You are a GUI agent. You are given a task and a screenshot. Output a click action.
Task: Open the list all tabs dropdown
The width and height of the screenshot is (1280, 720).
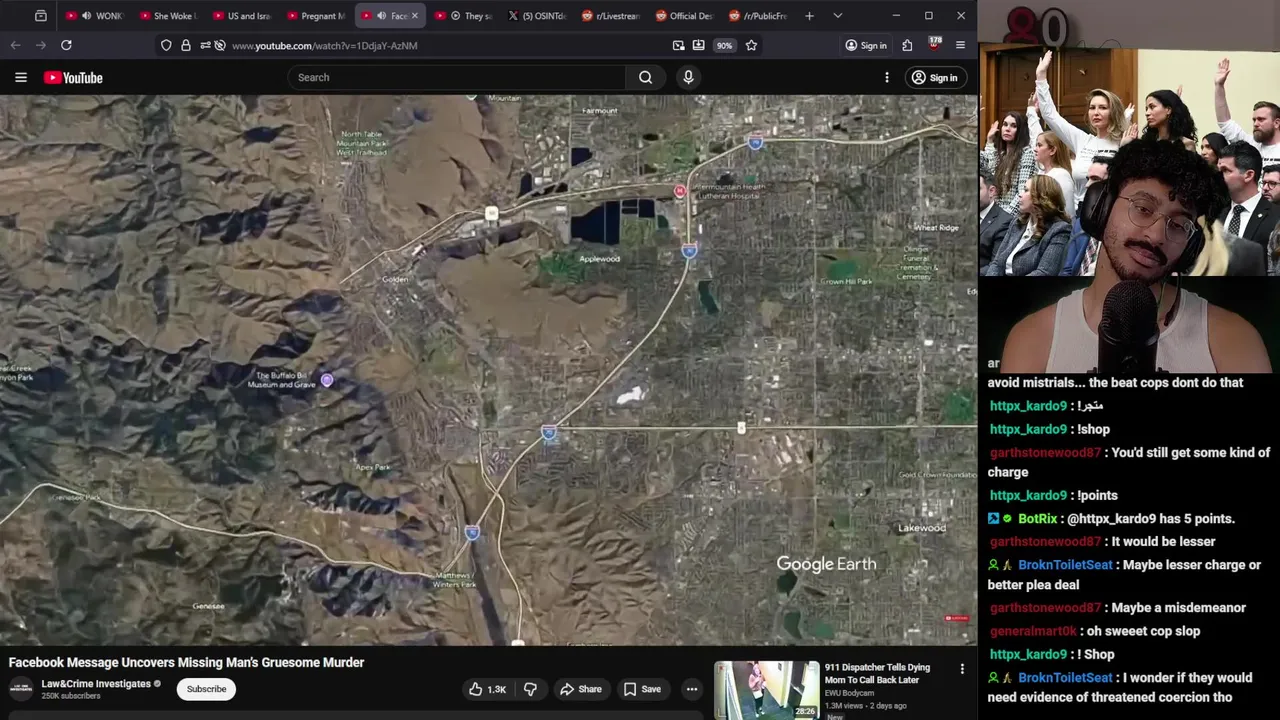click(837, 16)
